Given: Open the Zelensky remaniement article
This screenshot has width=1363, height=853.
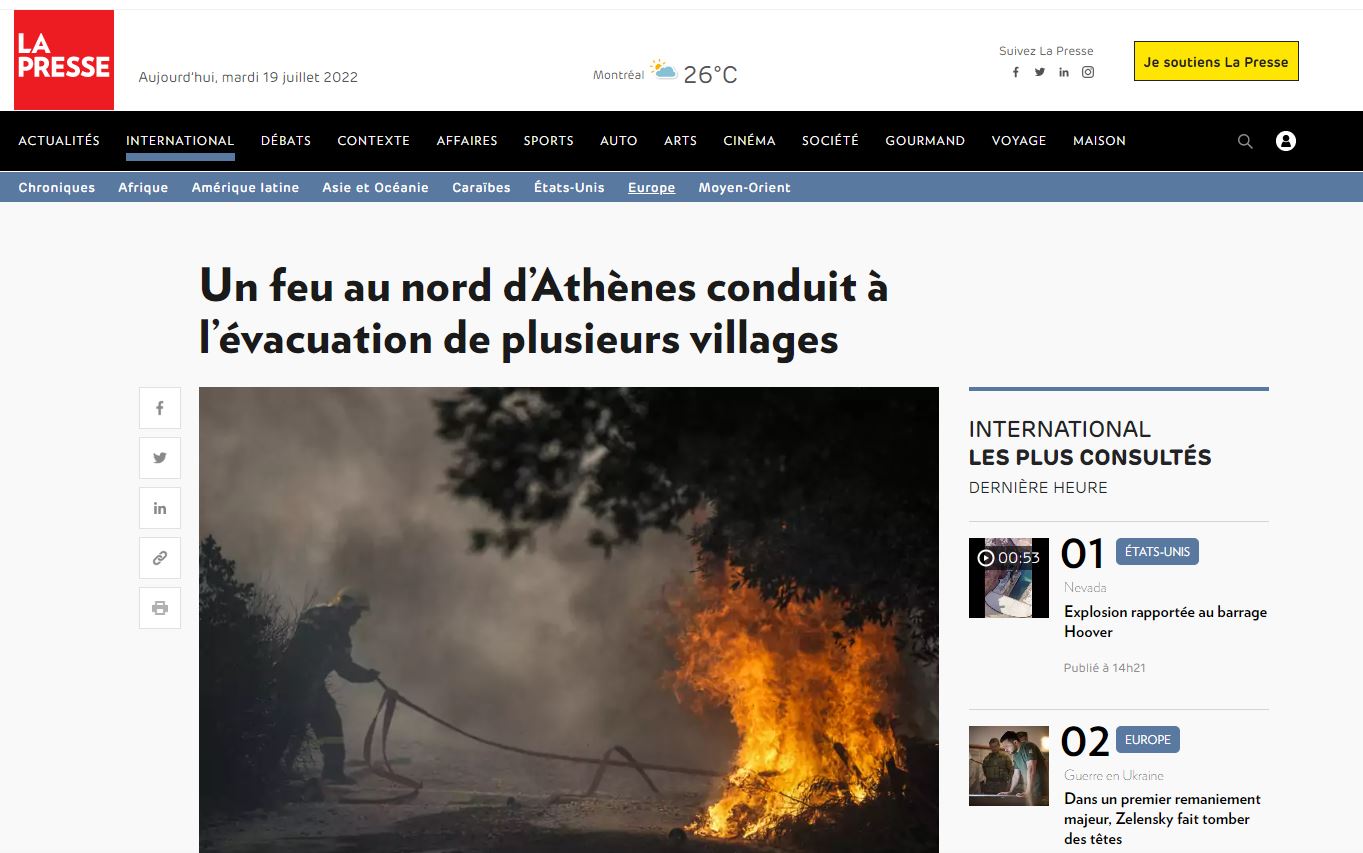Looking at the screenshot, I should 1162,819.
